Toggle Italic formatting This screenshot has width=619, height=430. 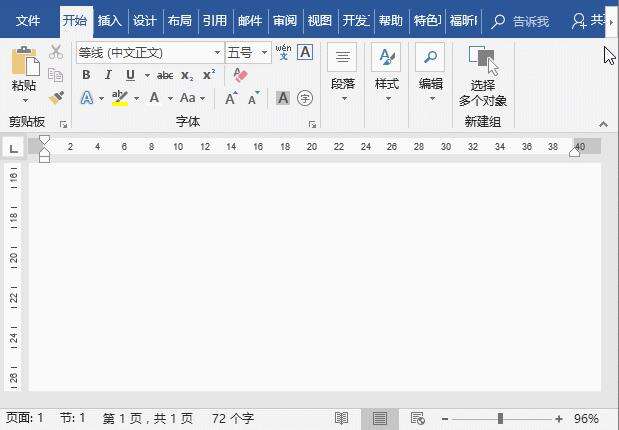tap(108, 75)
